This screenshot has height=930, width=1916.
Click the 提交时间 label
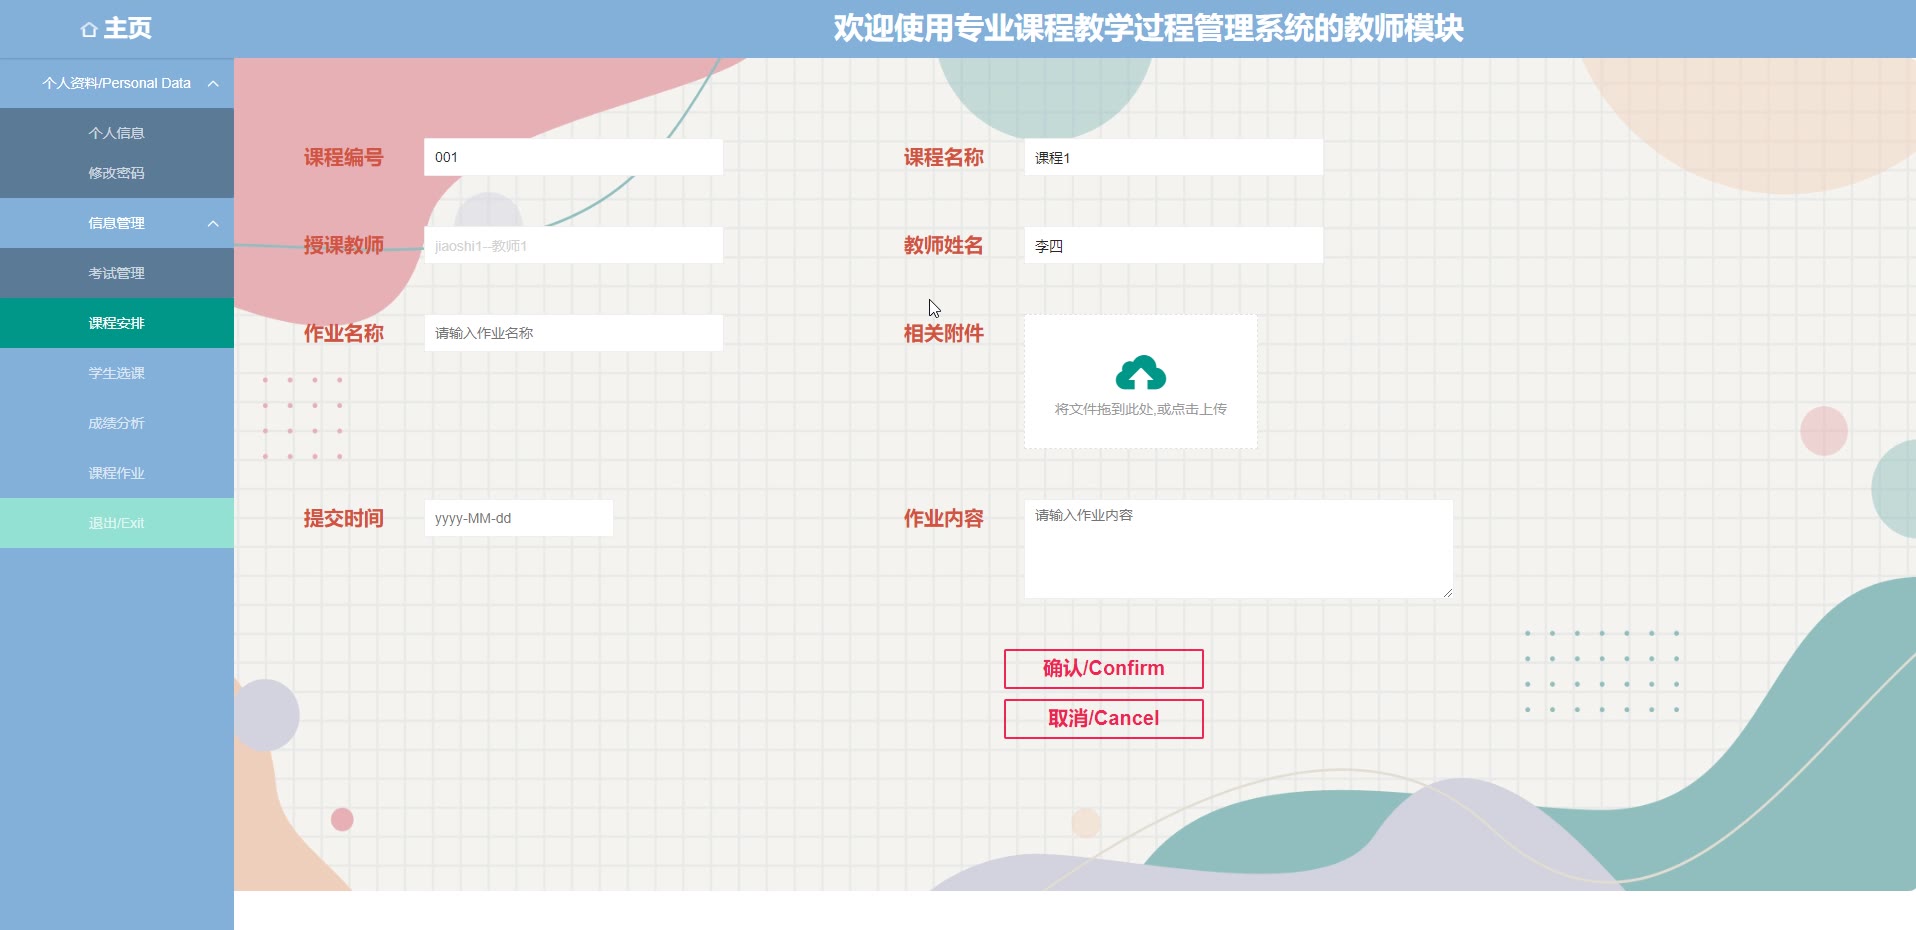(344, 518)
